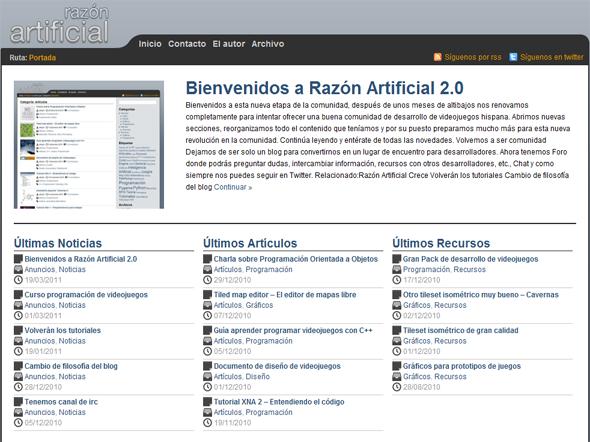
Task: Open the Archivo menu item
Action: [268, 44]
